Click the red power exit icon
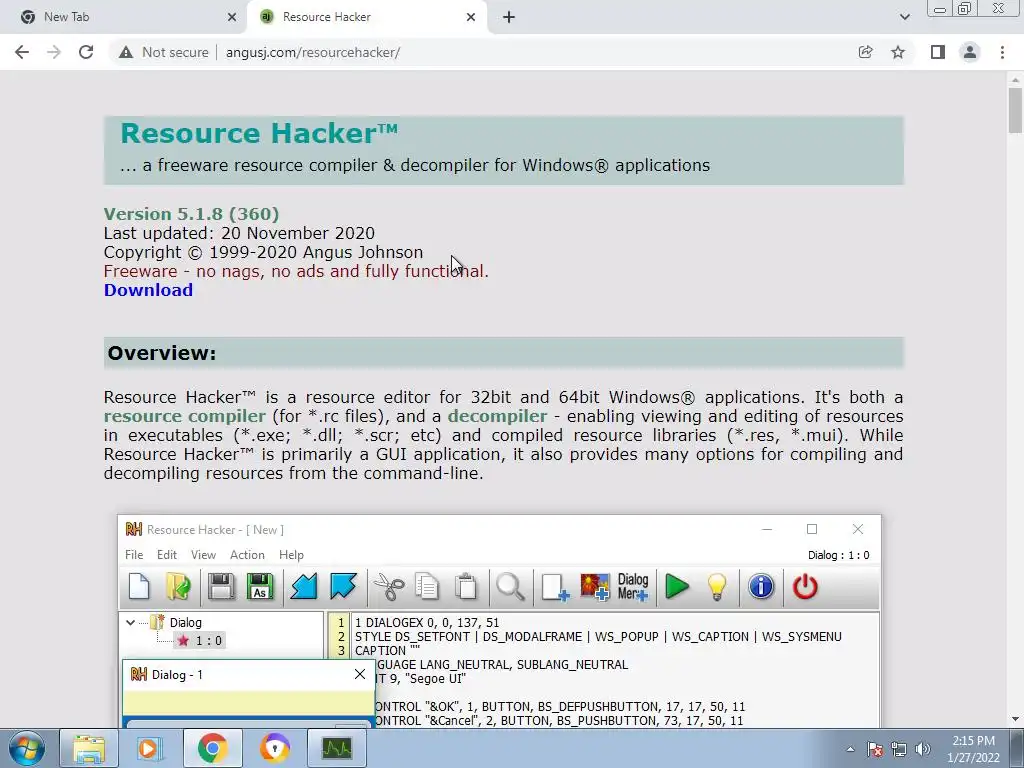 (805, 586)
